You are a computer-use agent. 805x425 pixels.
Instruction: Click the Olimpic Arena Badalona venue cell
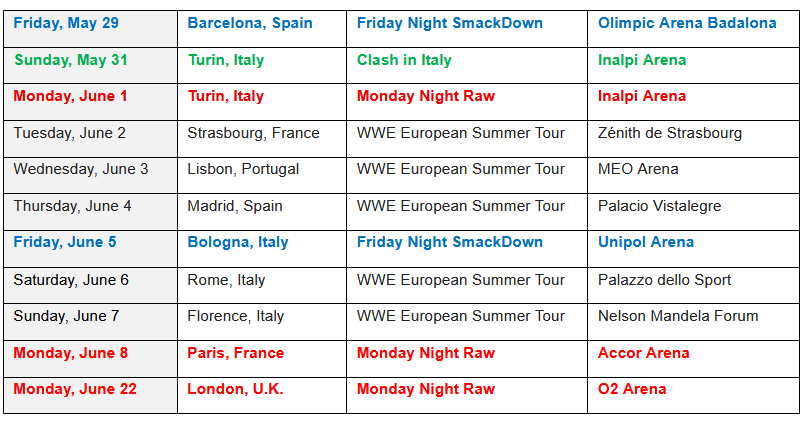coord(687,23)
